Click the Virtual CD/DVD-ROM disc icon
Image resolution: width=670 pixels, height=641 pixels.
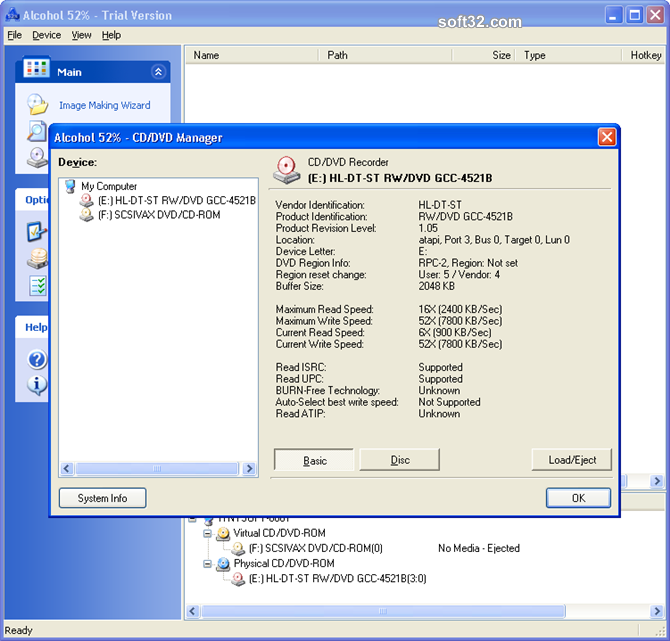(x=223, y=533)
